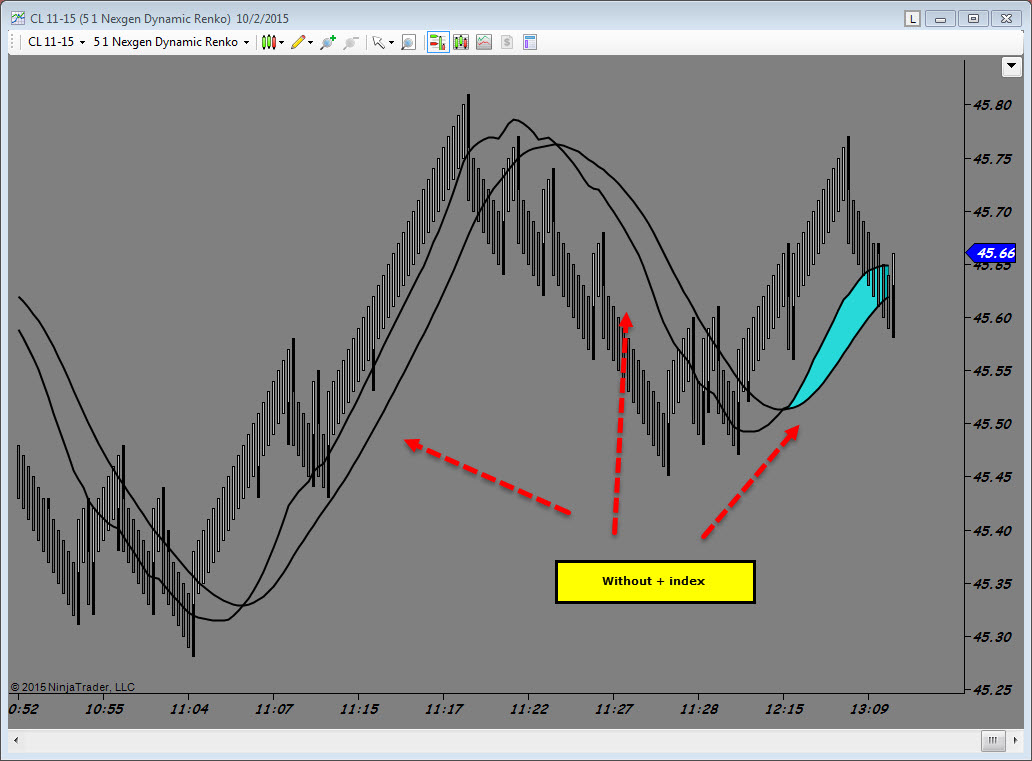Screen dimensions: 1032x761
Task: Click the horizontal scrollbar right arrow
Action: coord(1015,741)
